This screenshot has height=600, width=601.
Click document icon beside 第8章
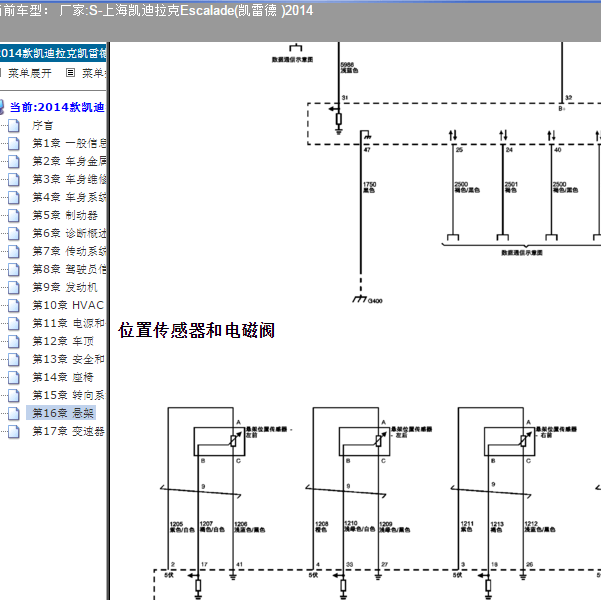coord(14,270)
